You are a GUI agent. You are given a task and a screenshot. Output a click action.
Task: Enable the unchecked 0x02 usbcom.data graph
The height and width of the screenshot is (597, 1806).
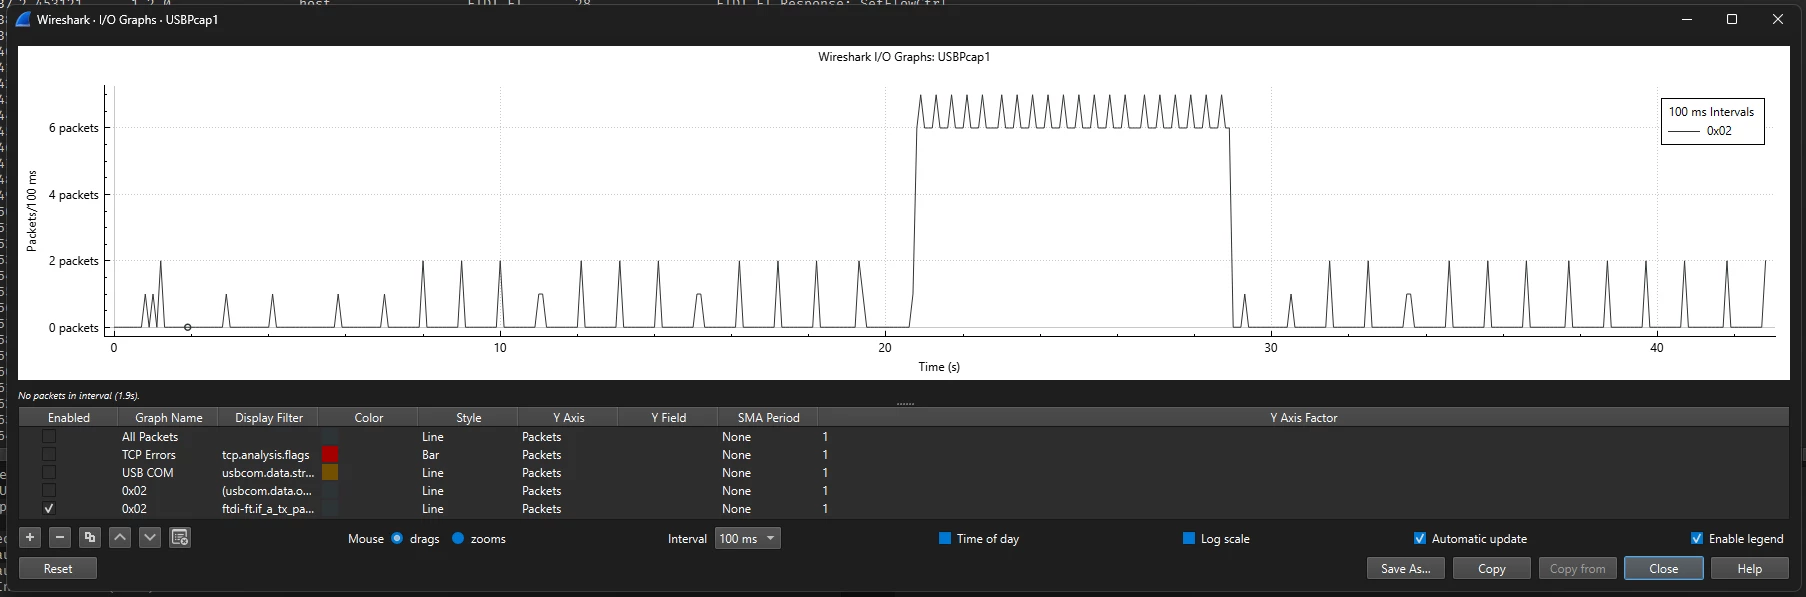point(49,491)
